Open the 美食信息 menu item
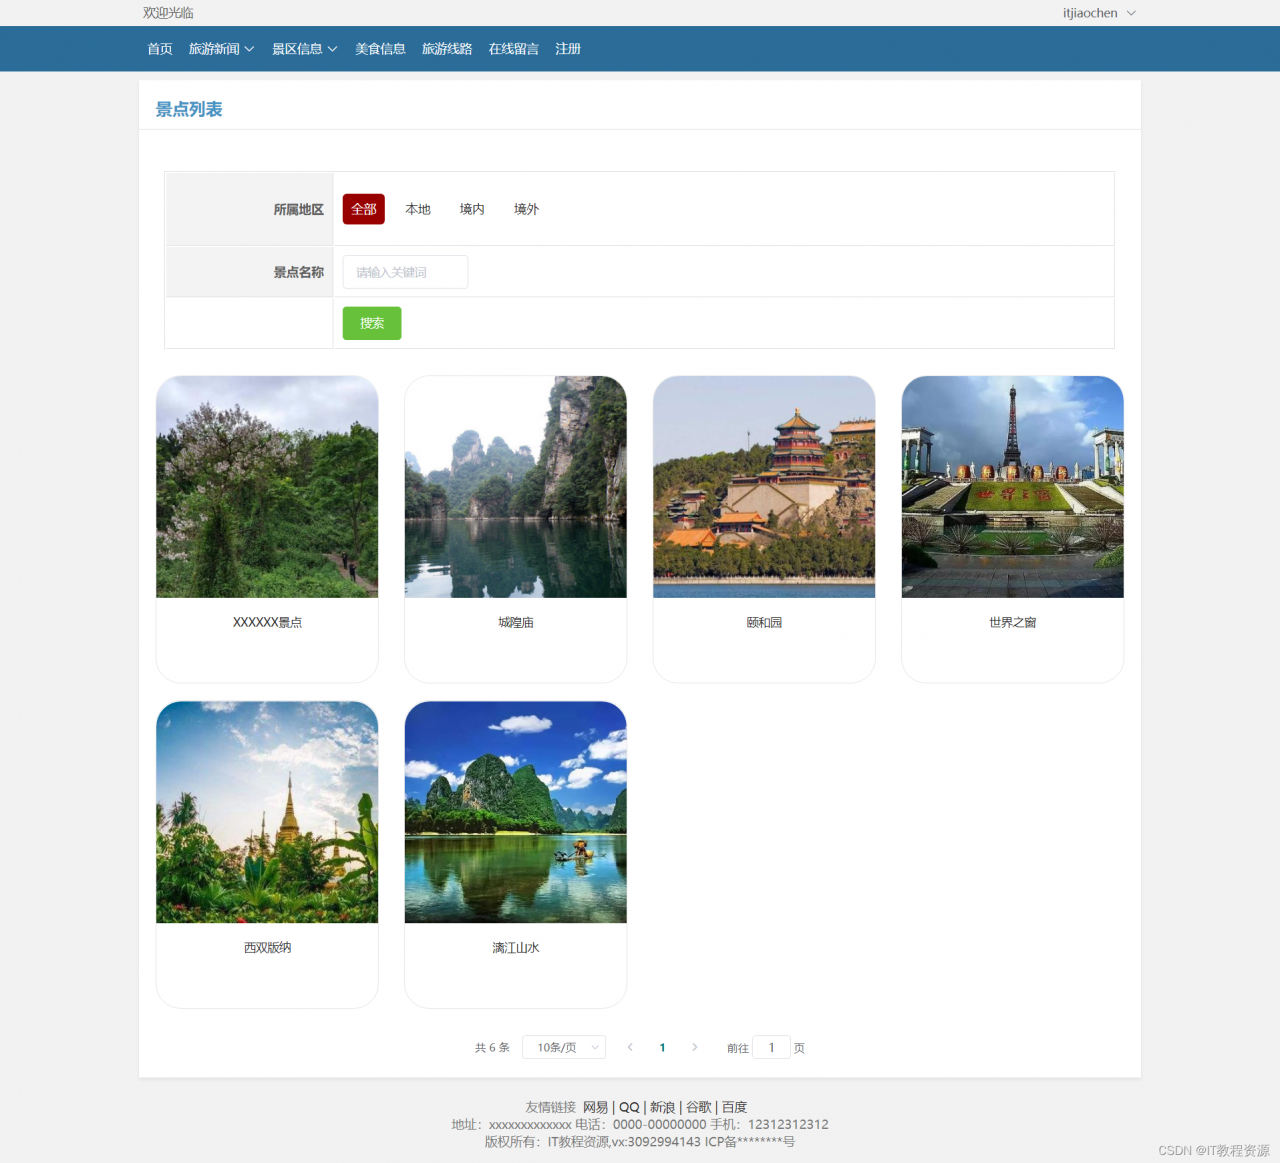 380,49
